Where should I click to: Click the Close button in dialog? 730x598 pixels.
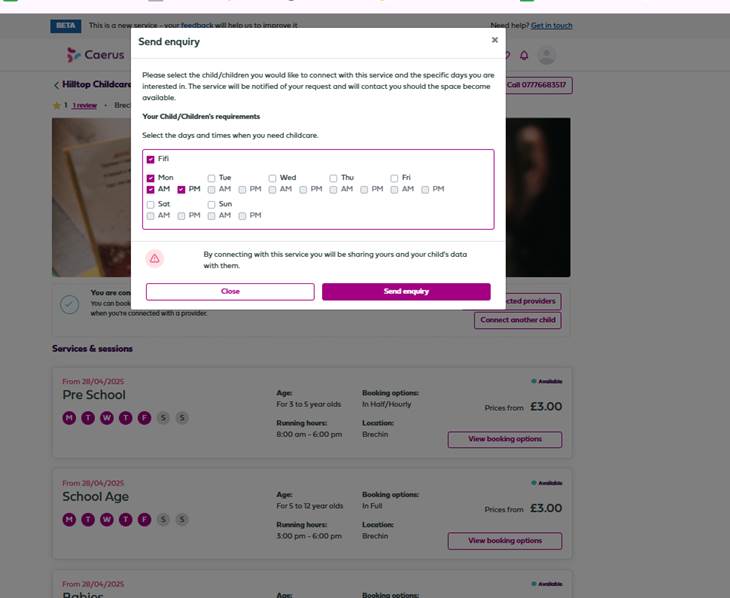click(230, 292)
